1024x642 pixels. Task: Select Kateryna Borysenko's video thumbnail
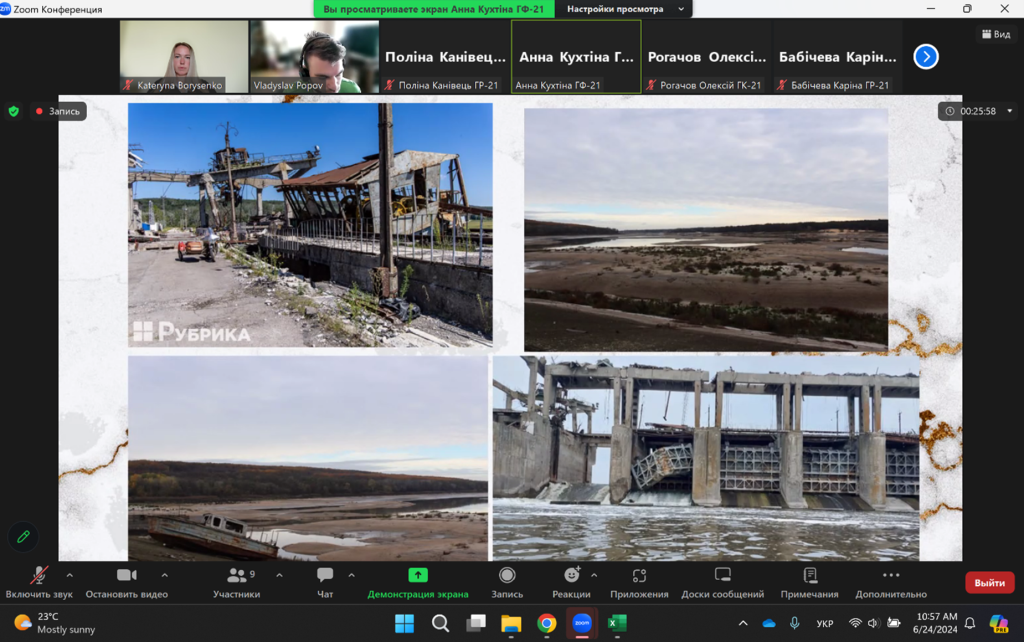184,57
